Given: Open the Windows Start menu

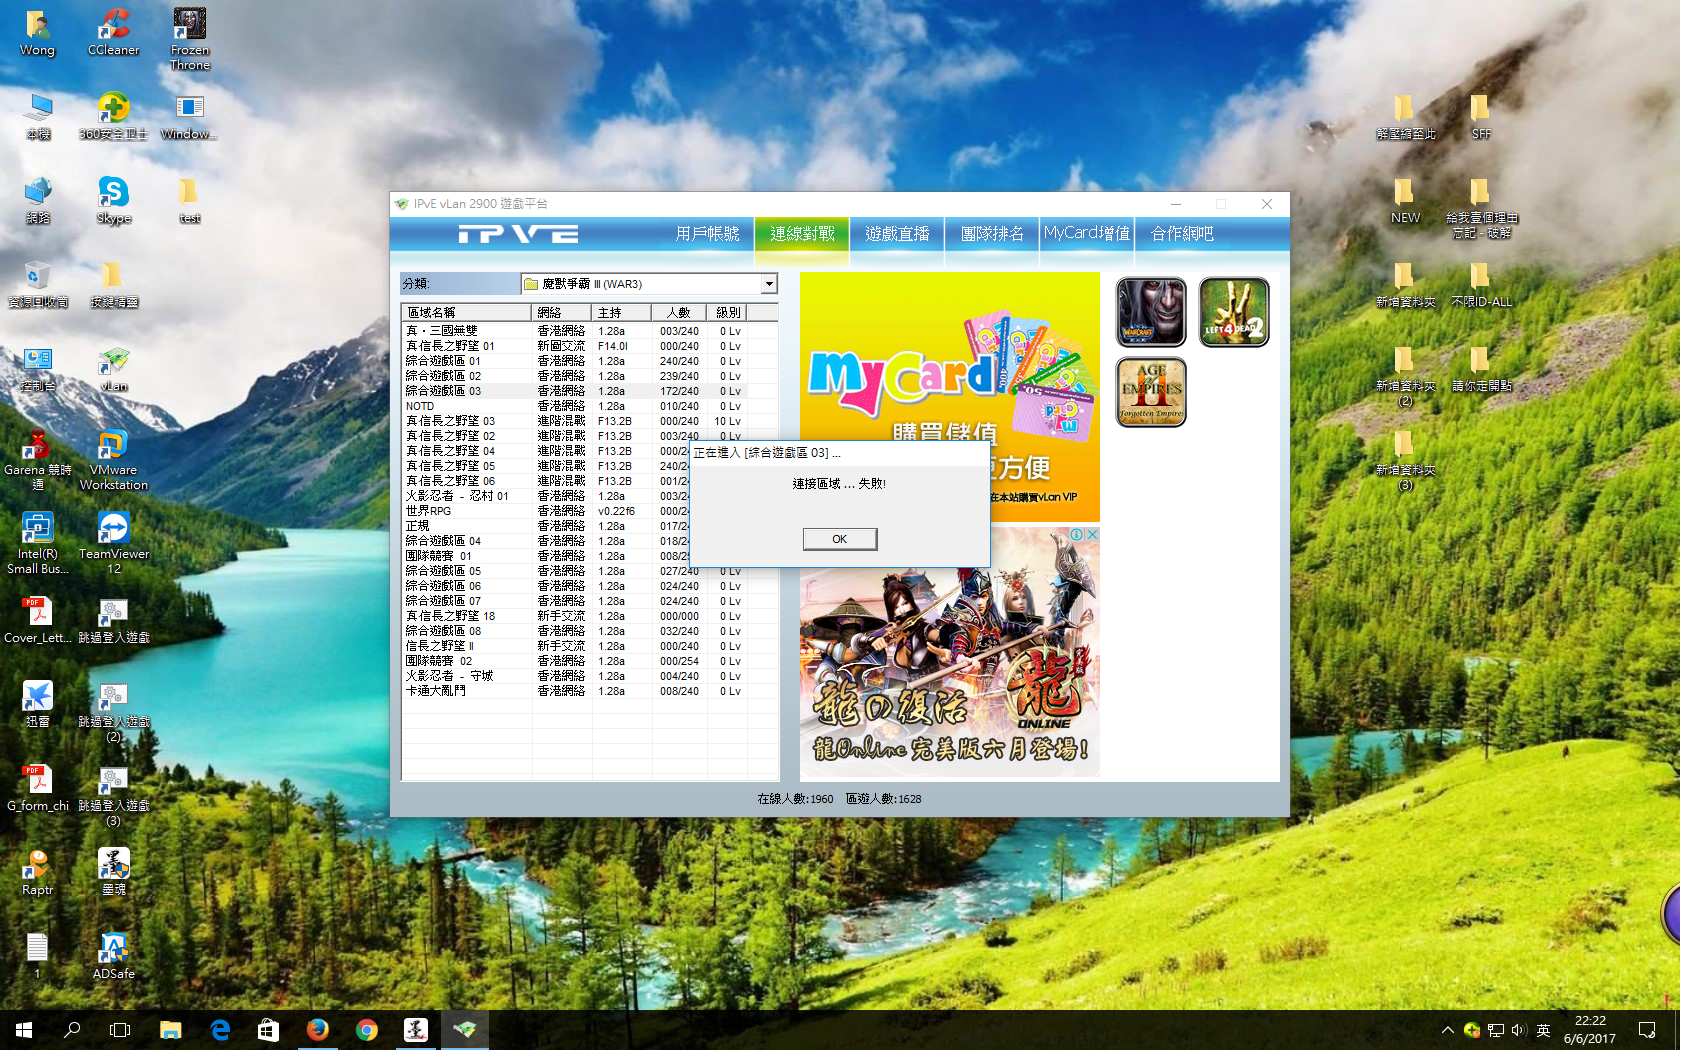Looking at the screenshot, I should pos(24,1029).
